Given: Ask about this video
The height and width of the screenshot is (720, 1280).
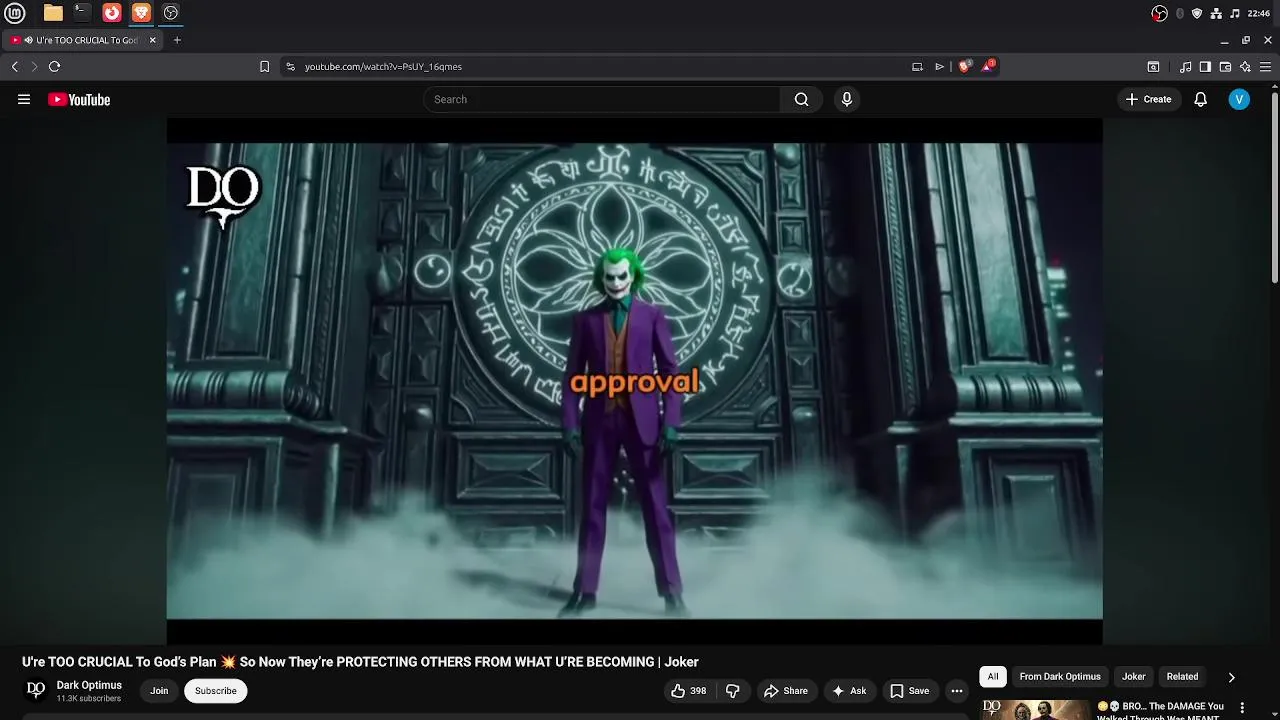Looking at the screenshot, I should coord(849,691).
